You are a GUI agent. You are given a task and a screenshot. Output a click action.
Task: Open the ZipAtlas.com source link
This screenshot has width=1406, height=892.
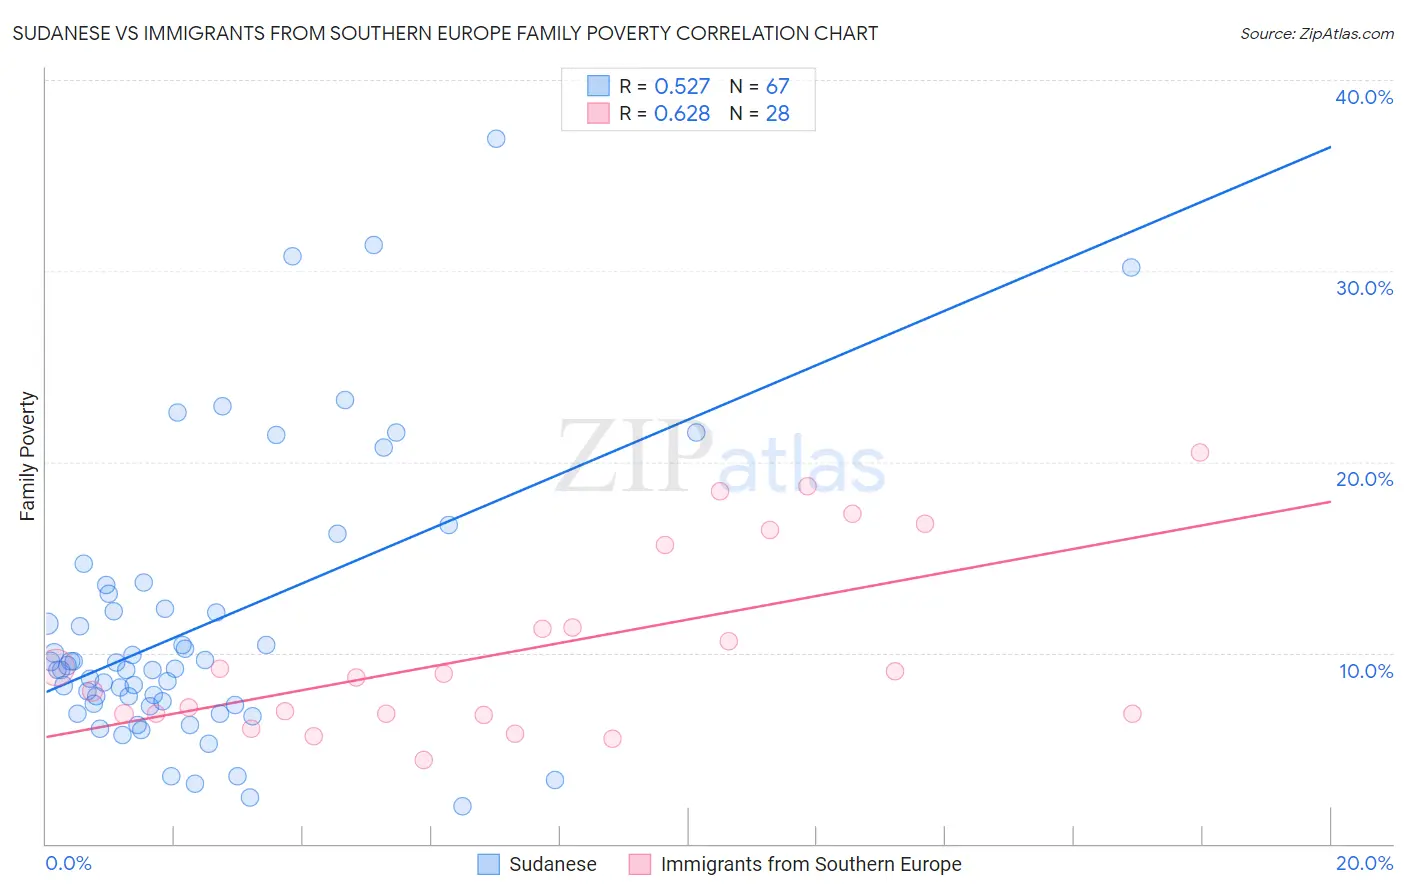(x=1317, y=33)
